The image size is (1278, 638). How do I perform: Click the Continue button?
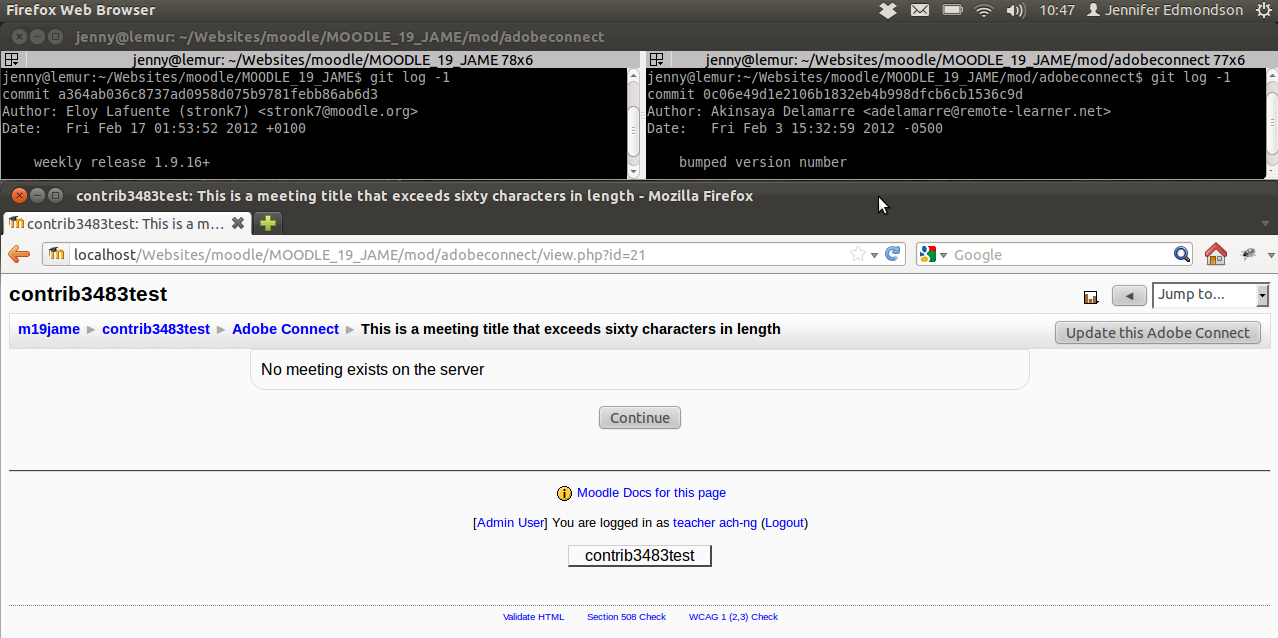(640, 418)
